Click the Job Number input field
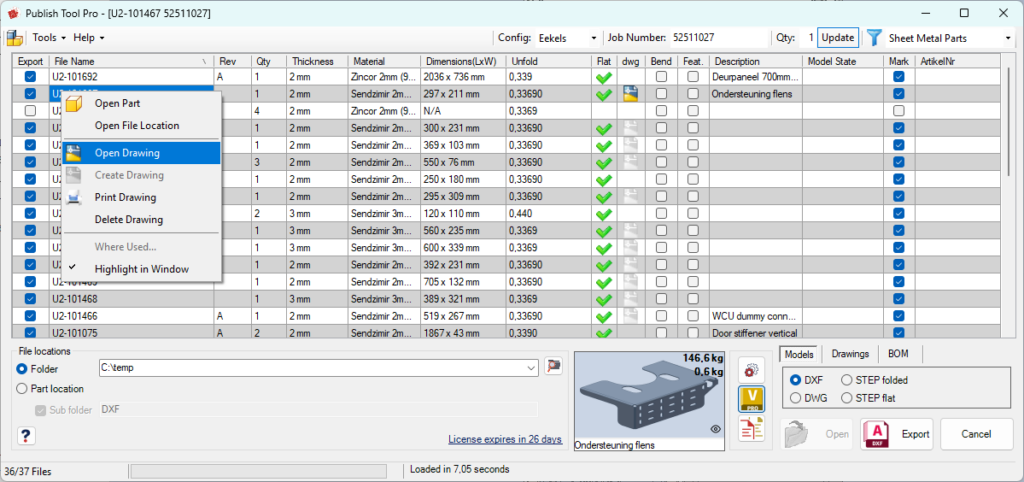Image resolution: width=1024 pixels, height=482 pixels. coord(720,38)
